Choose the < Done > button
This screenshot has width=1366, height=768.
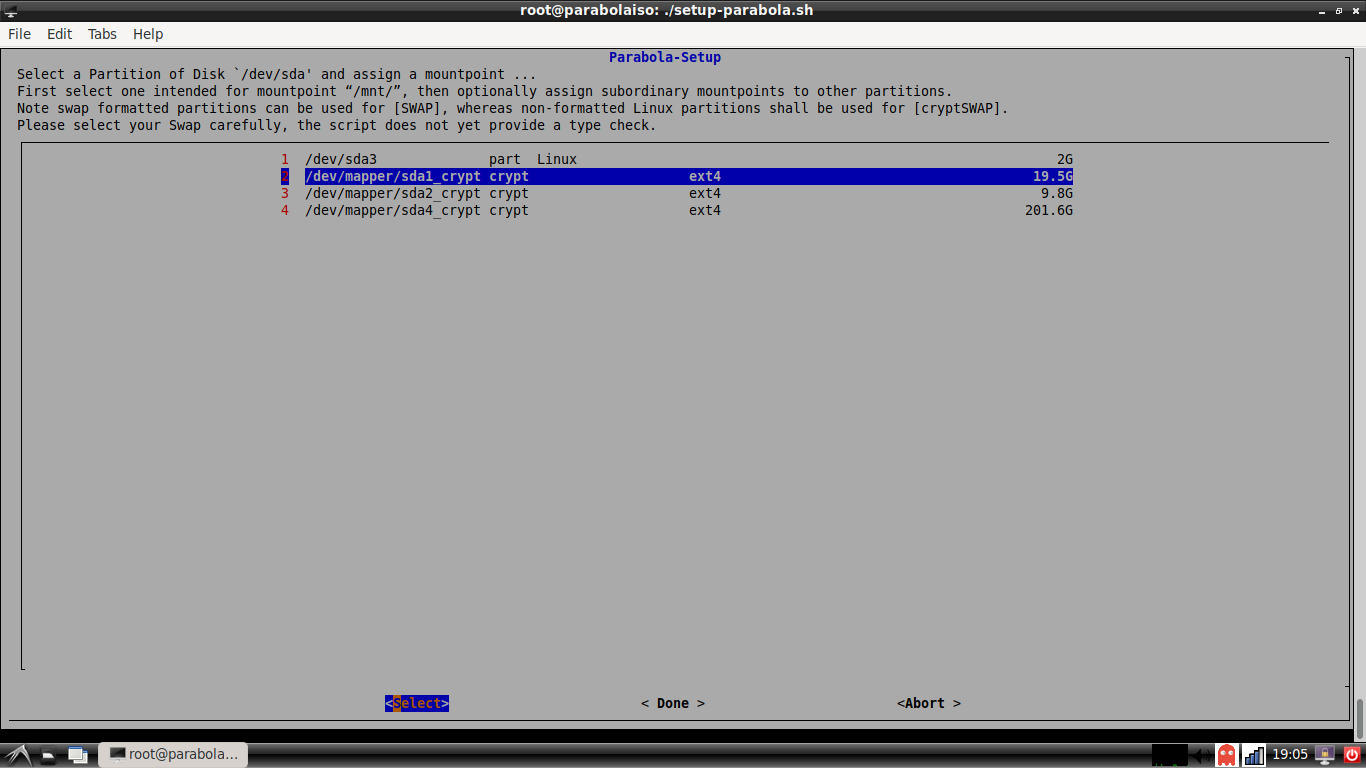tap(673, 703)
